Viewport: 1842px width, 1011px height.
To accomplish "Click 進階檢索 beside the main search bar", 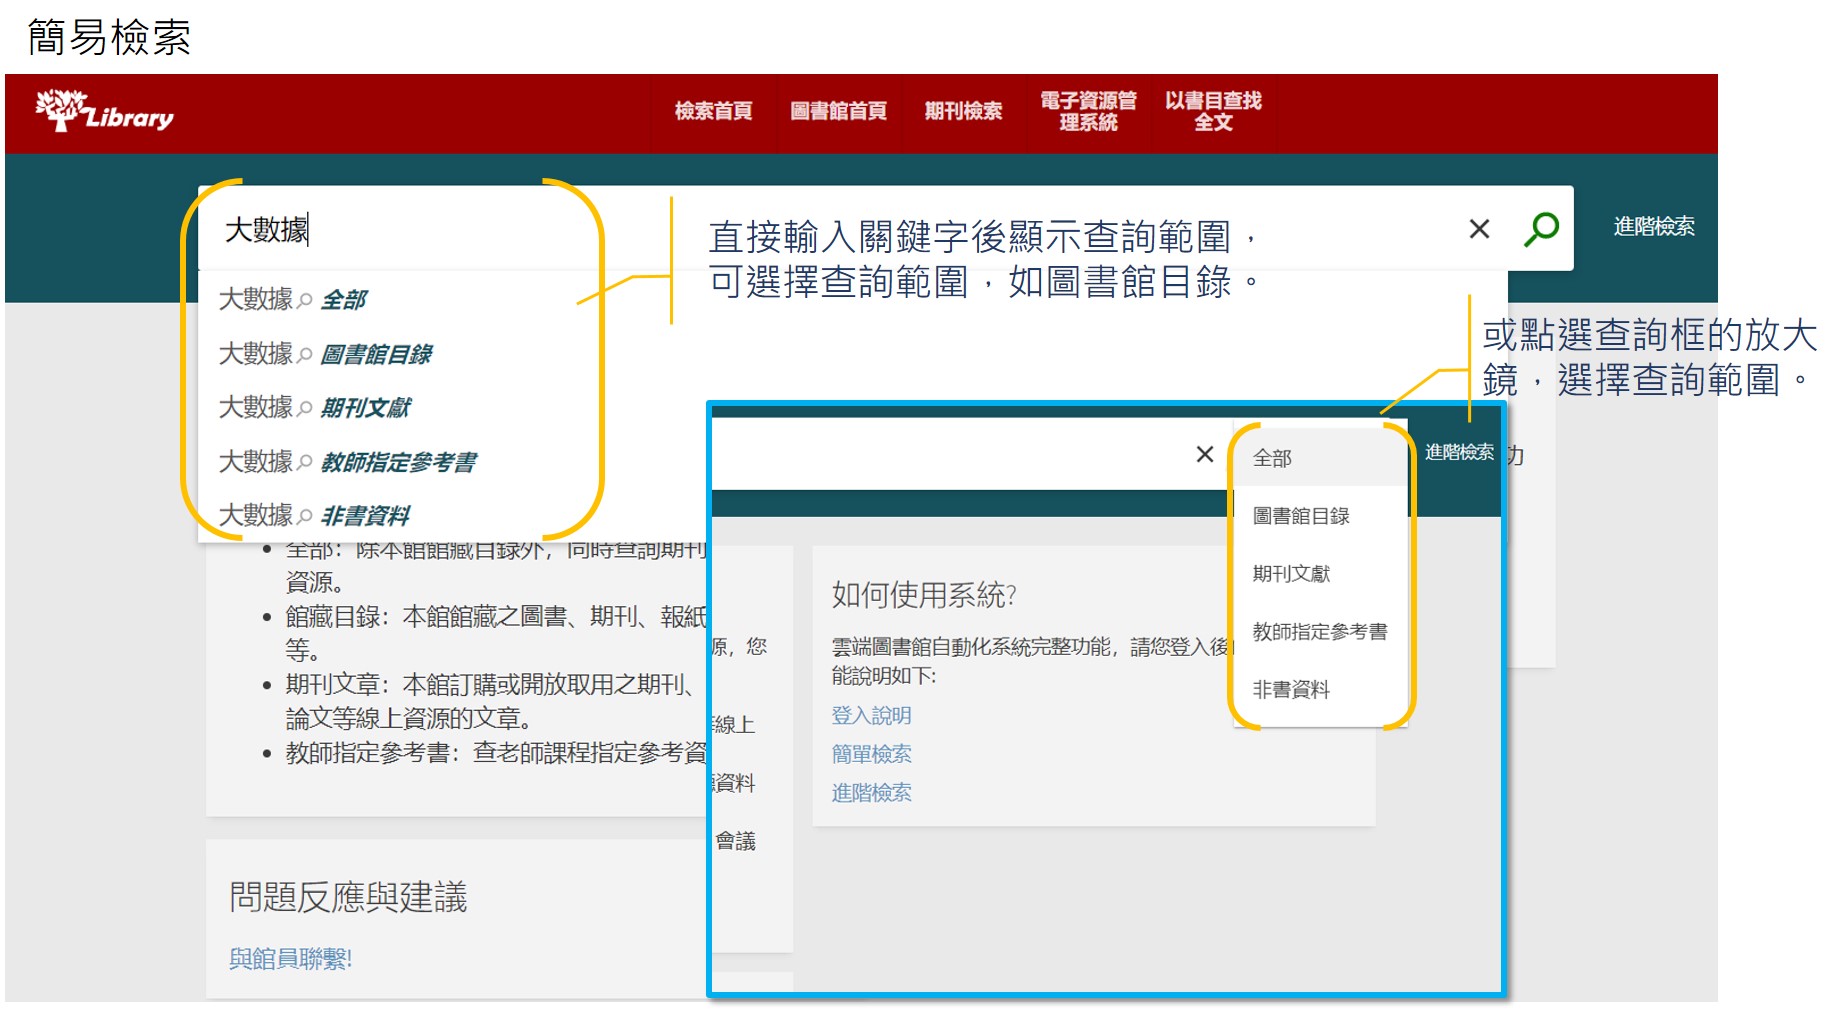I will [1653, 227].
